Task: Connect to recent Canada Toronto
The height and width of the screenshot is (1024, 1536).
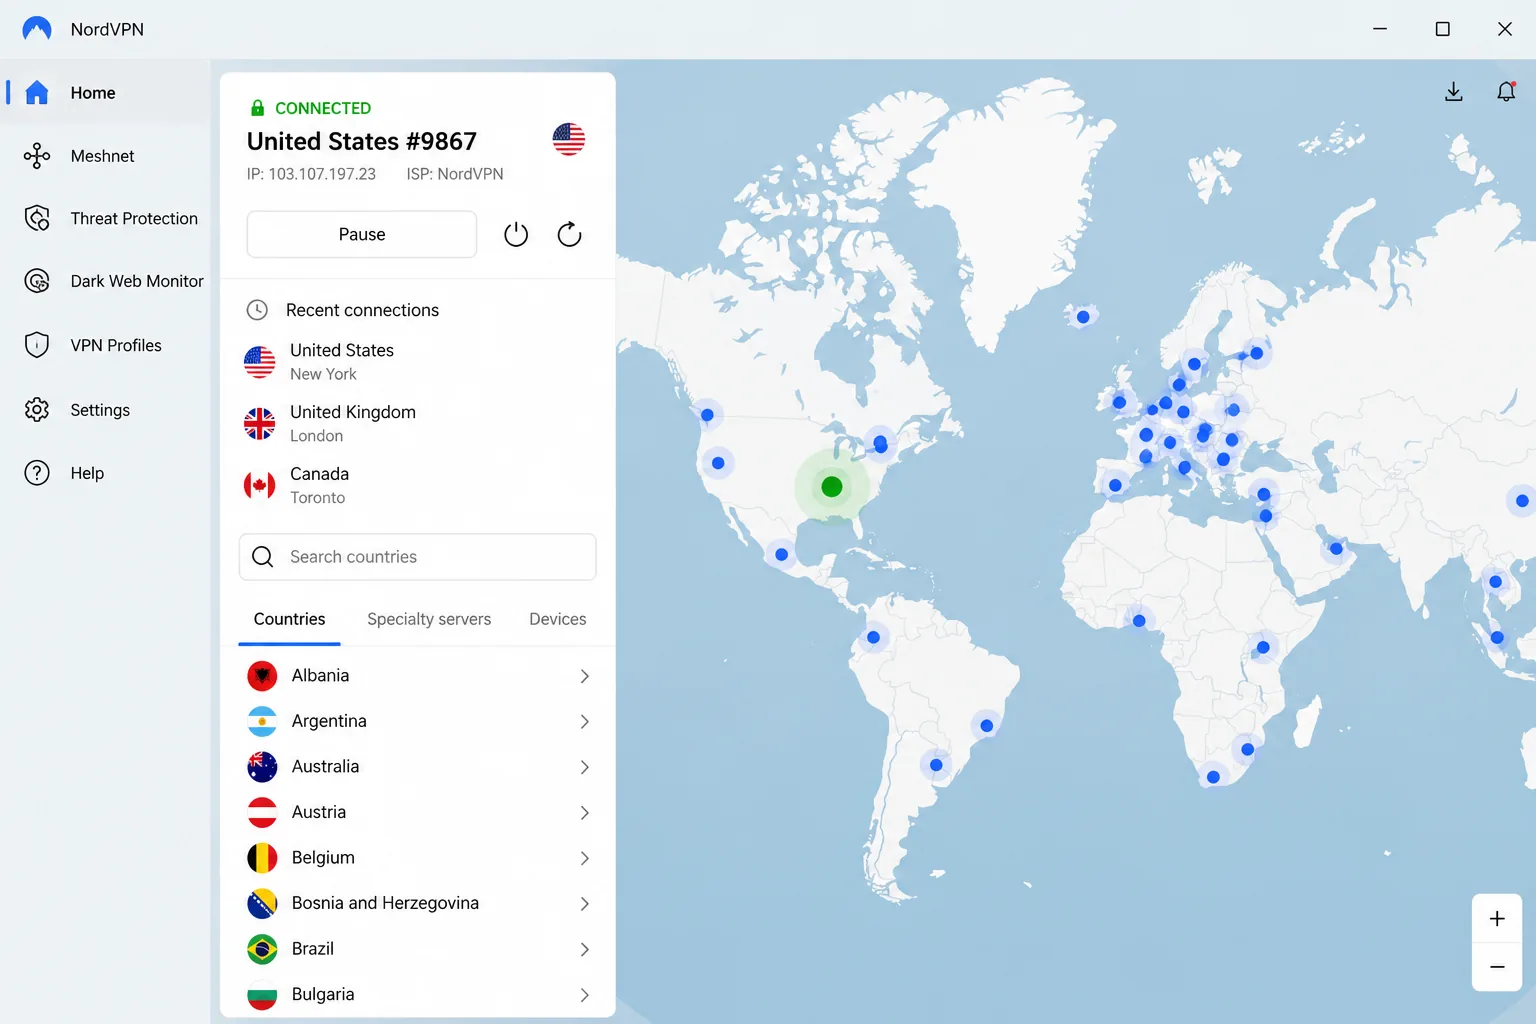Action: [418, 485]
